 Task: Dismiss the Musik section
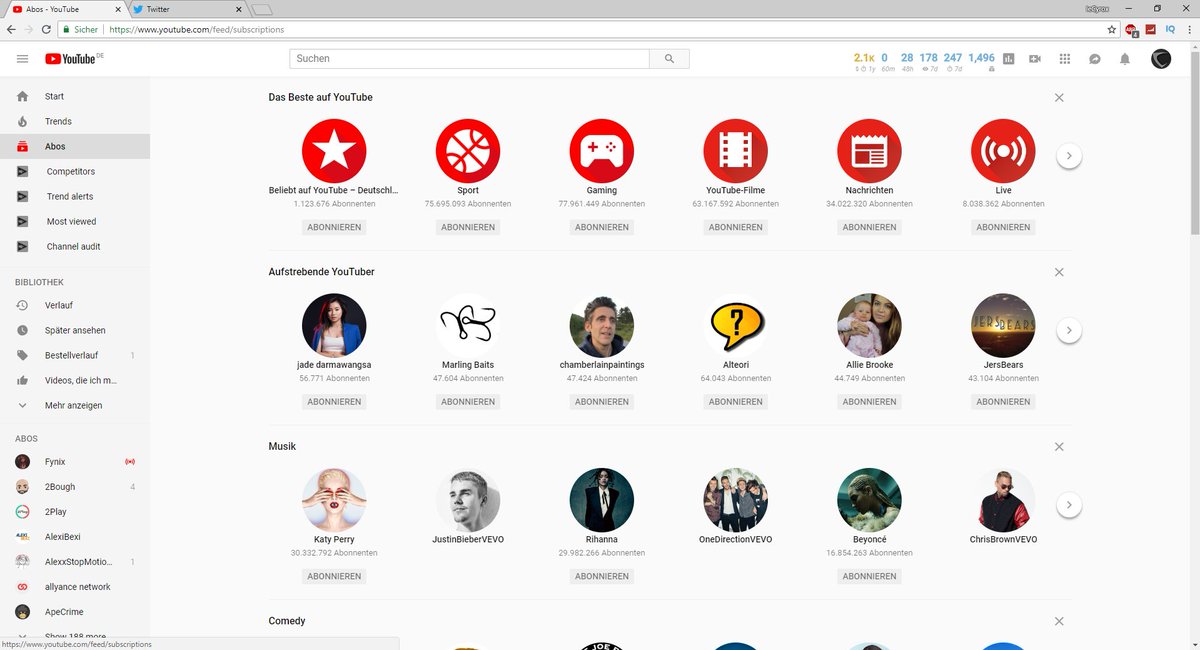(x=1059, y=446)
